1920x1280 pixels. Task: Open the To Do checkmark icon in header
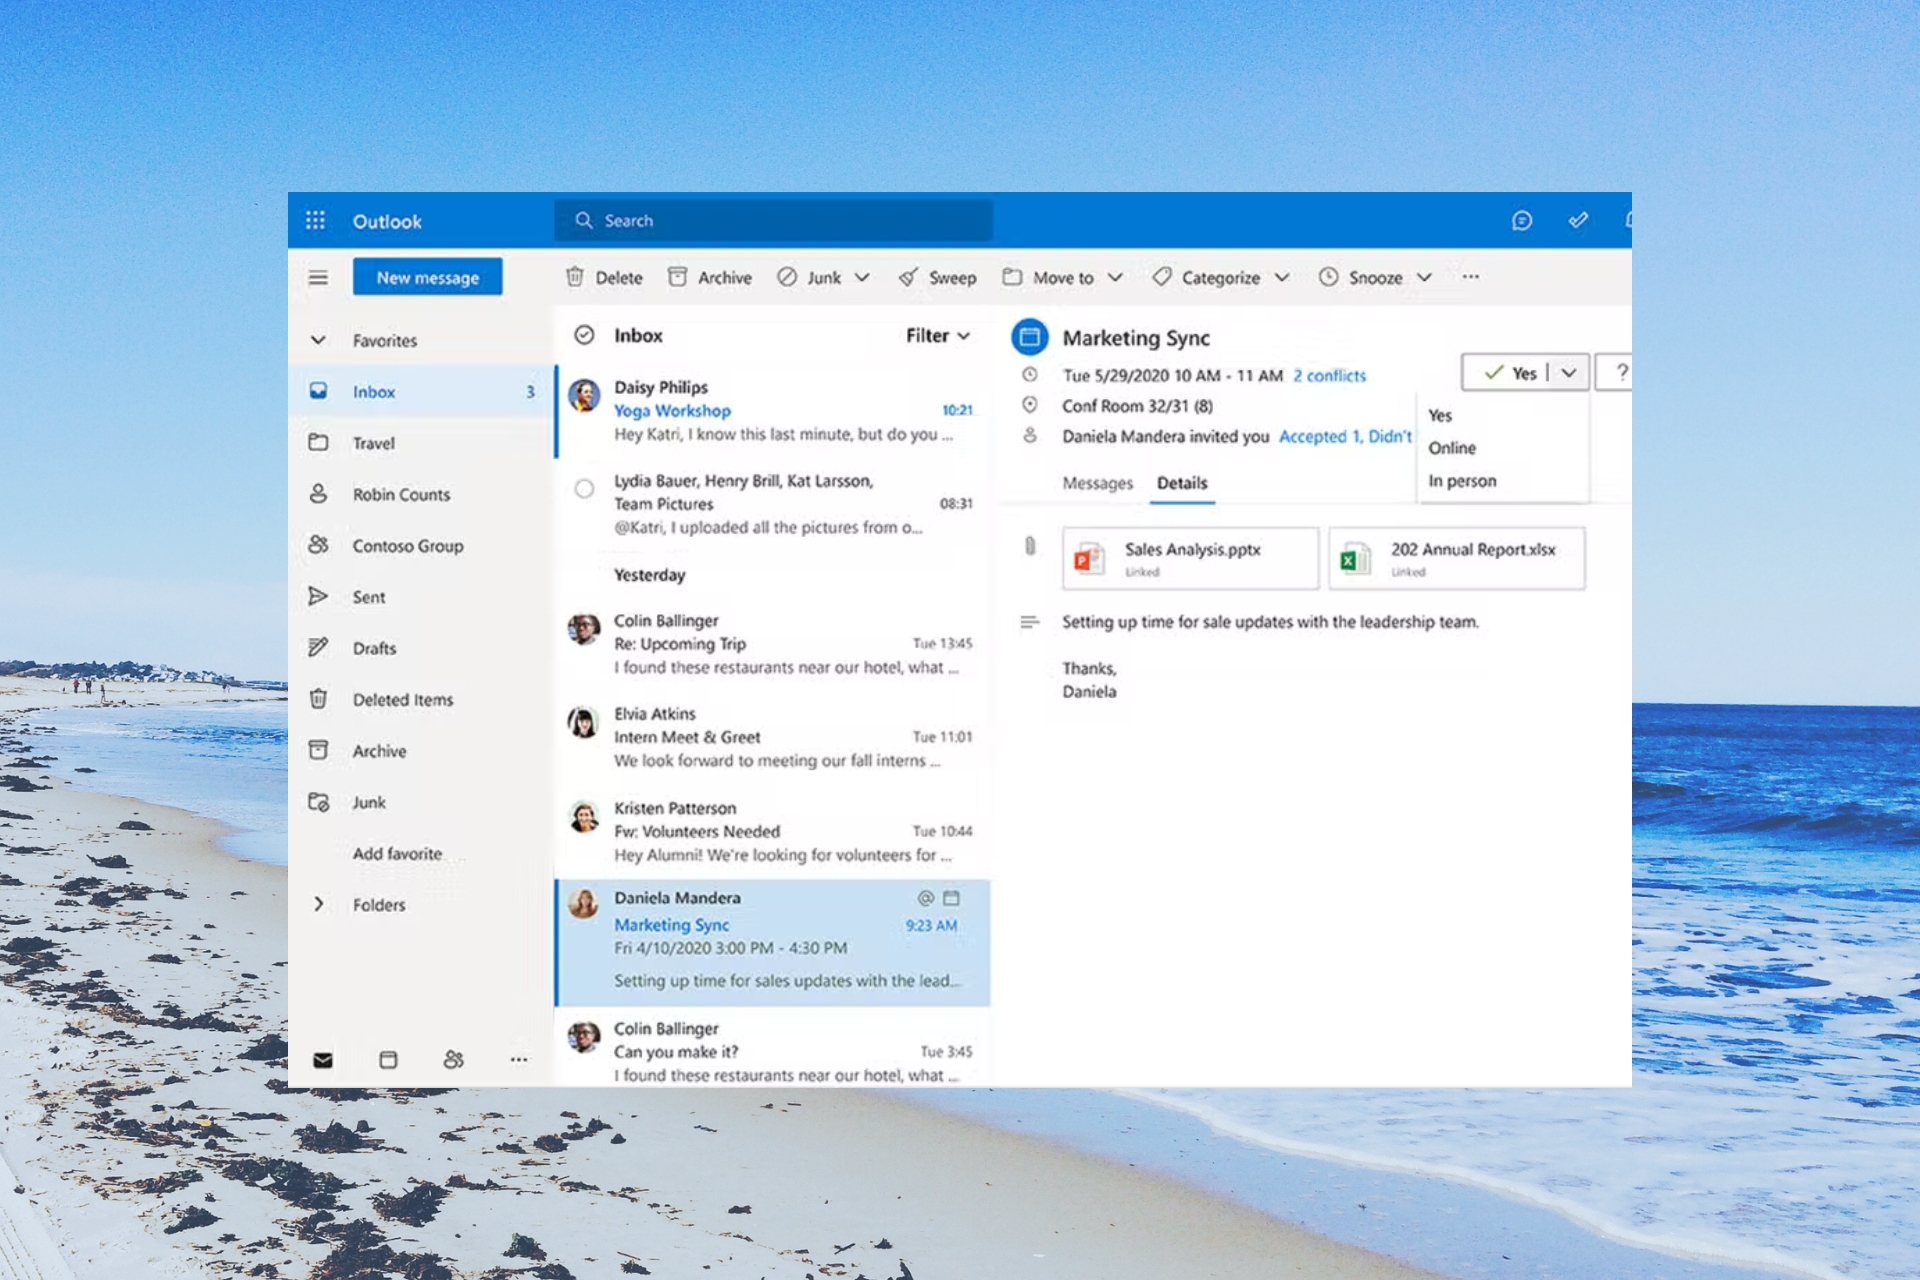pyautogui.click(x=1578, y=220)
